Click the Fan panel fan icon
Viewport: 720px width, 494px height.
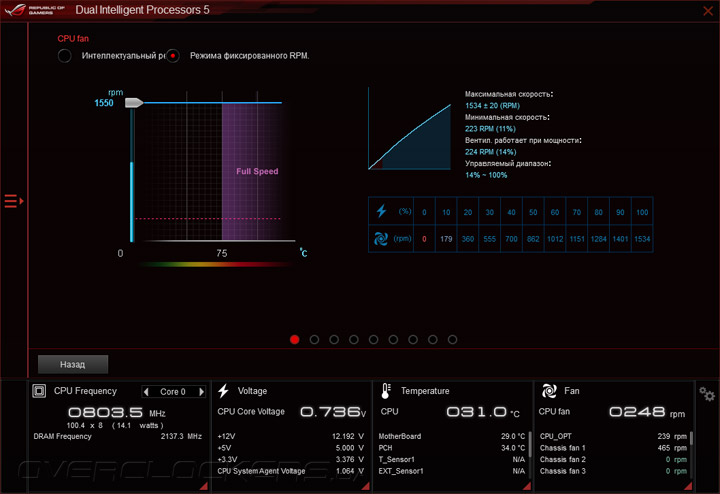click(x=549, y=391)
